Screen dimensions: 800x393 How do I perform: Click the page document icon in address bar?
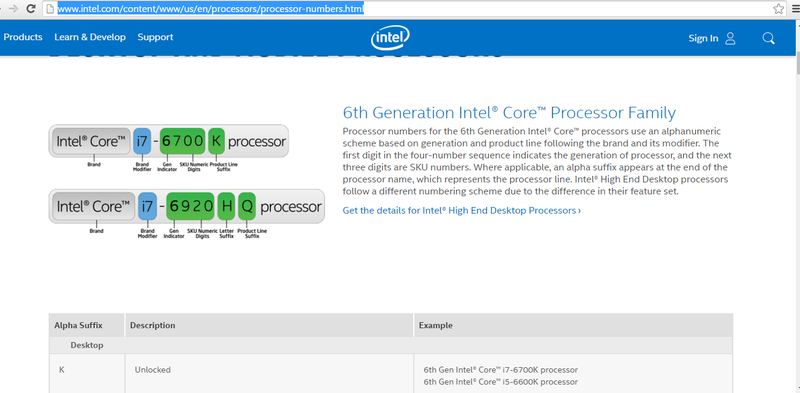(49, 9)
